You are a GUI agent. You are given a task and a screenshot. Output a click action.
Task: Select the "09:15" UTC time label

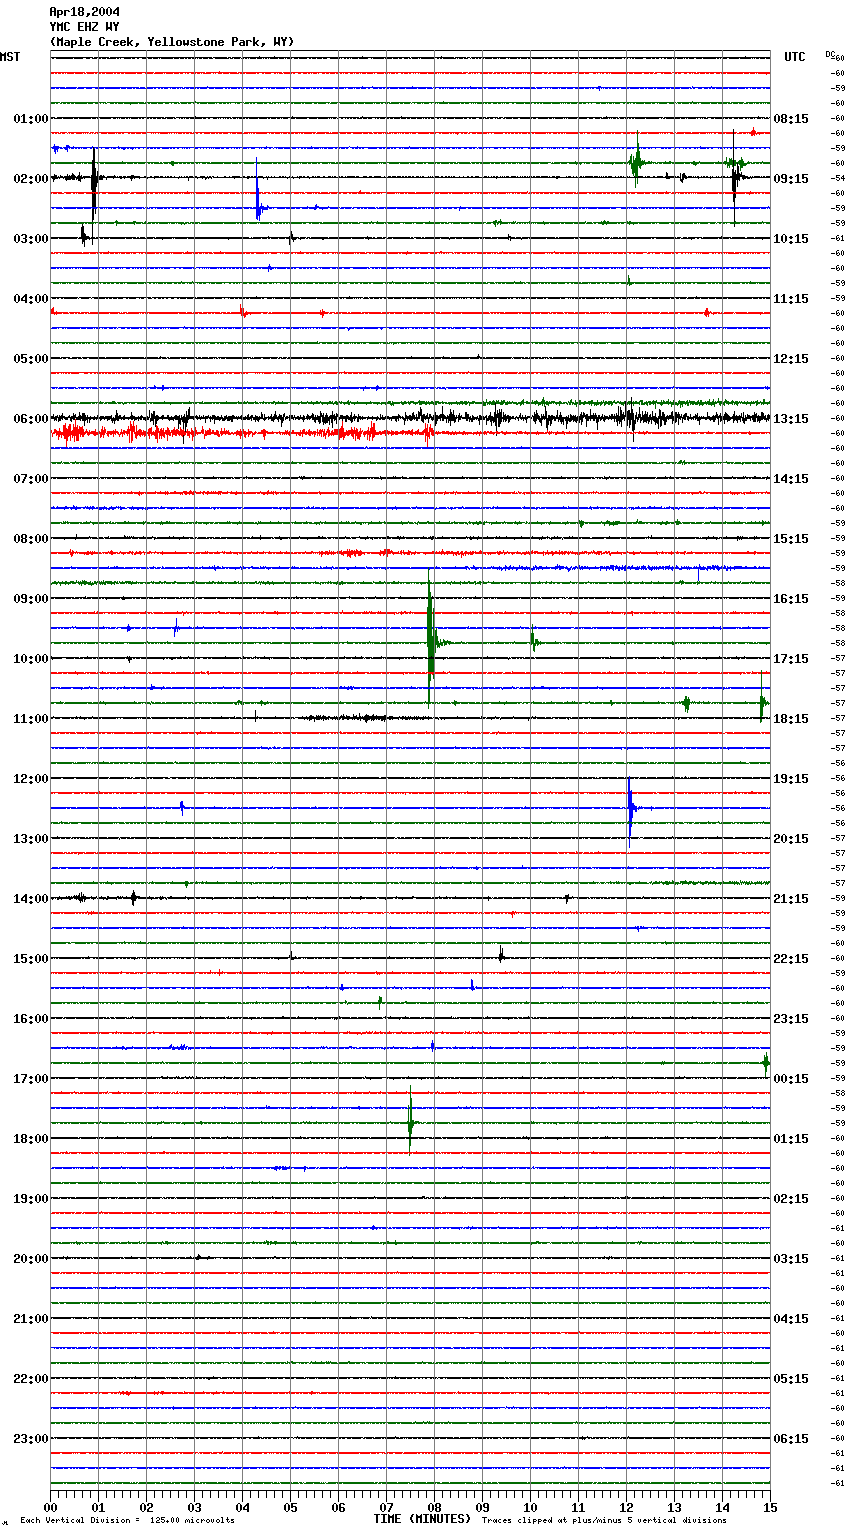point(791,178)
